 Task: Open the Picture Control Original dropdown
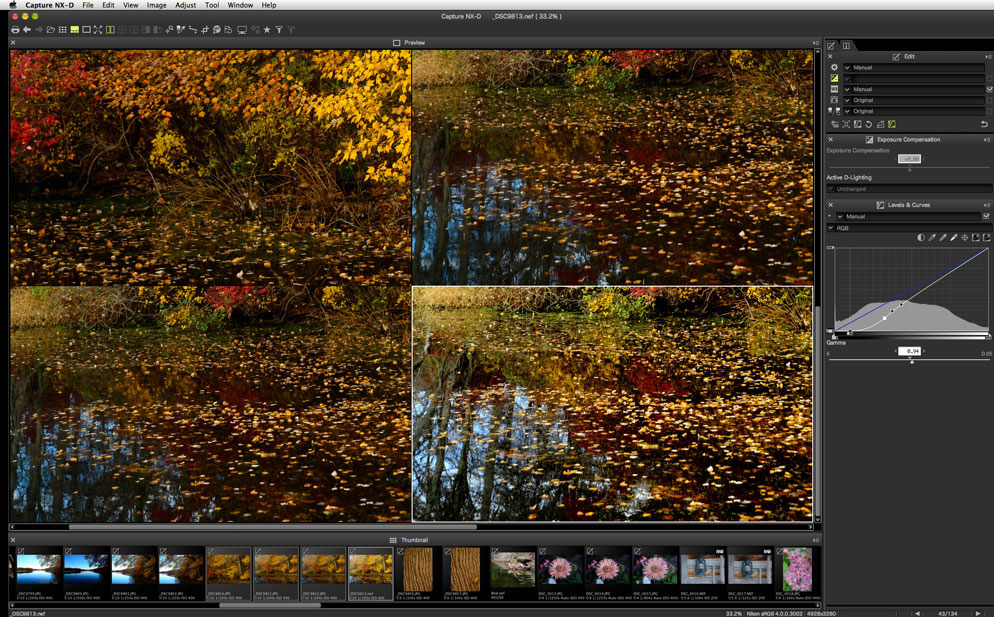913,100
